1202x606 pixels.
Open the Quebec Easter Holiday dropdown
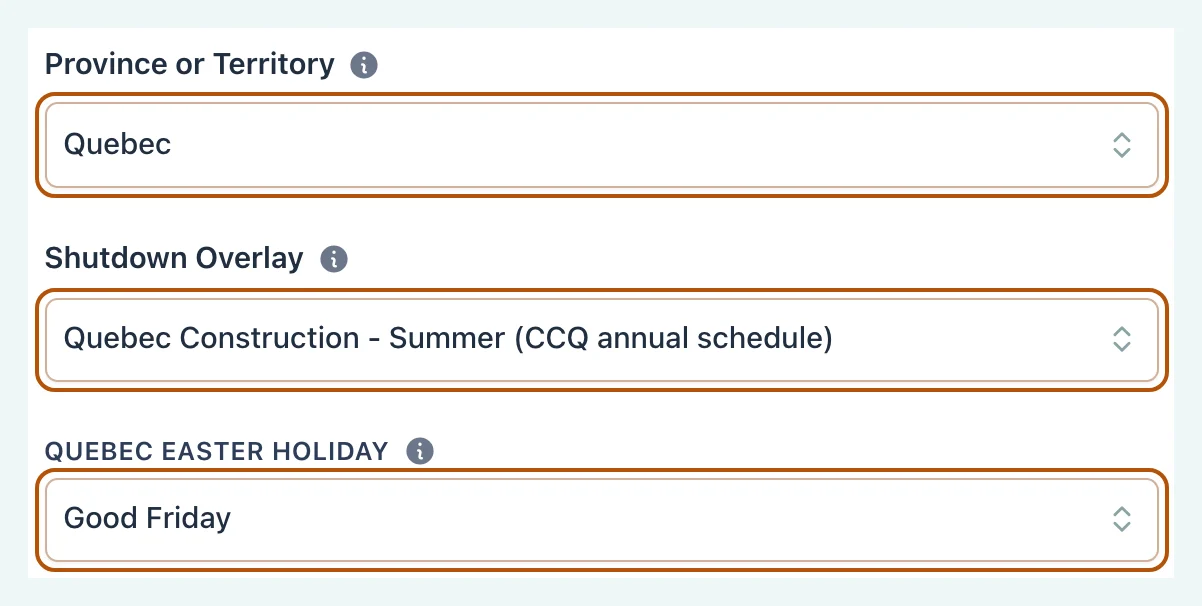point(602,519)
